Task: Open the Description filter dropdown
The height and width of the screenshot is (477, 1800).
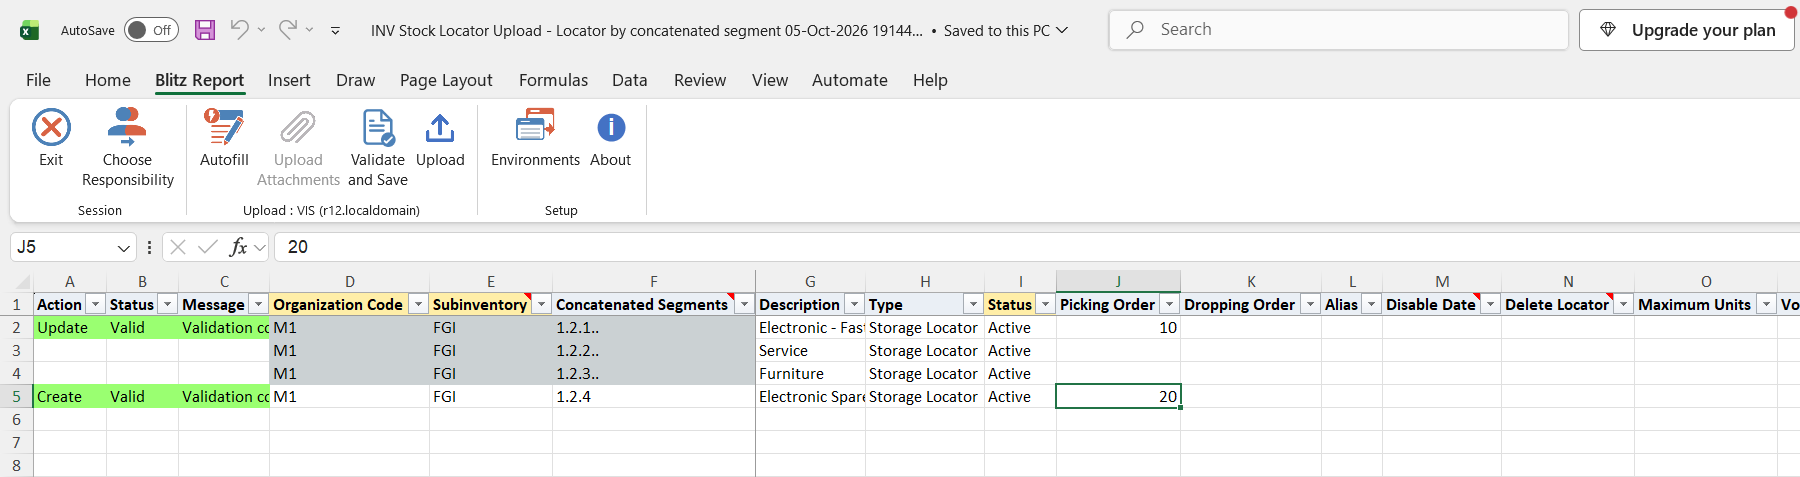Action: coord(854,304)
